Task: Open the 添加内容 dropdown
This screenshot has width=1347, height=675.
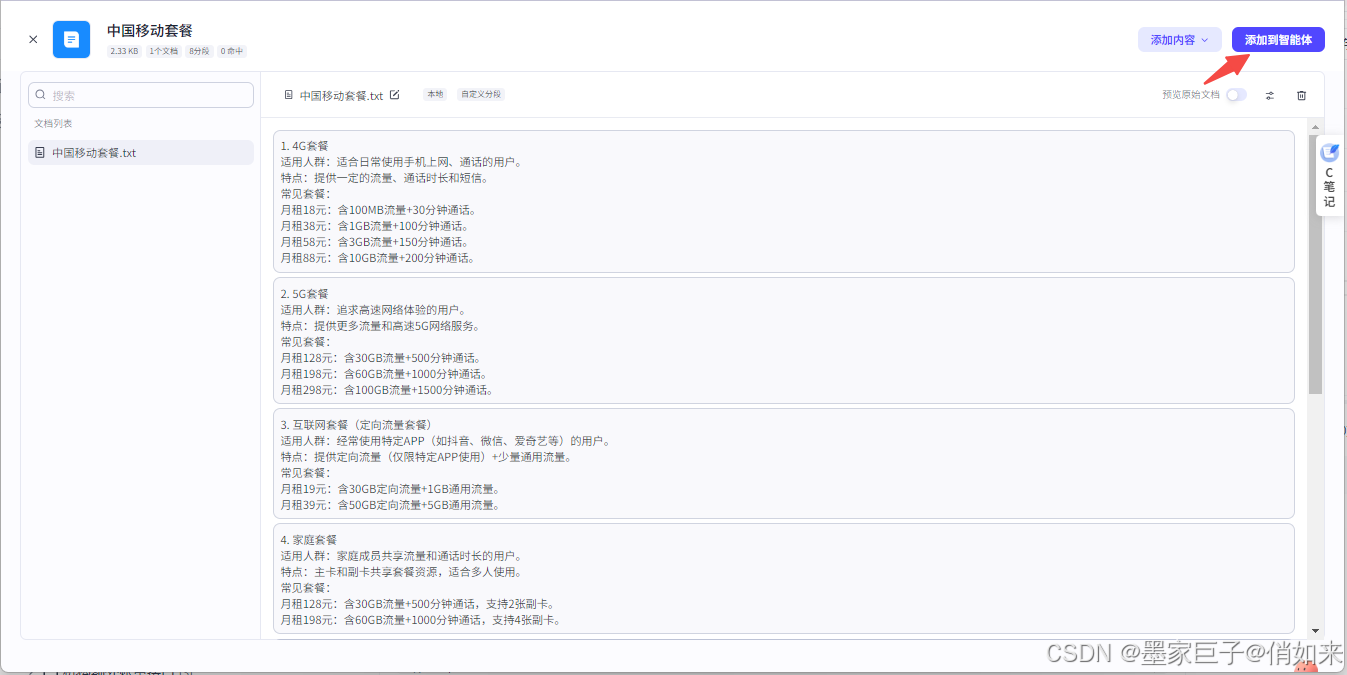Action: pos(1180,40)
